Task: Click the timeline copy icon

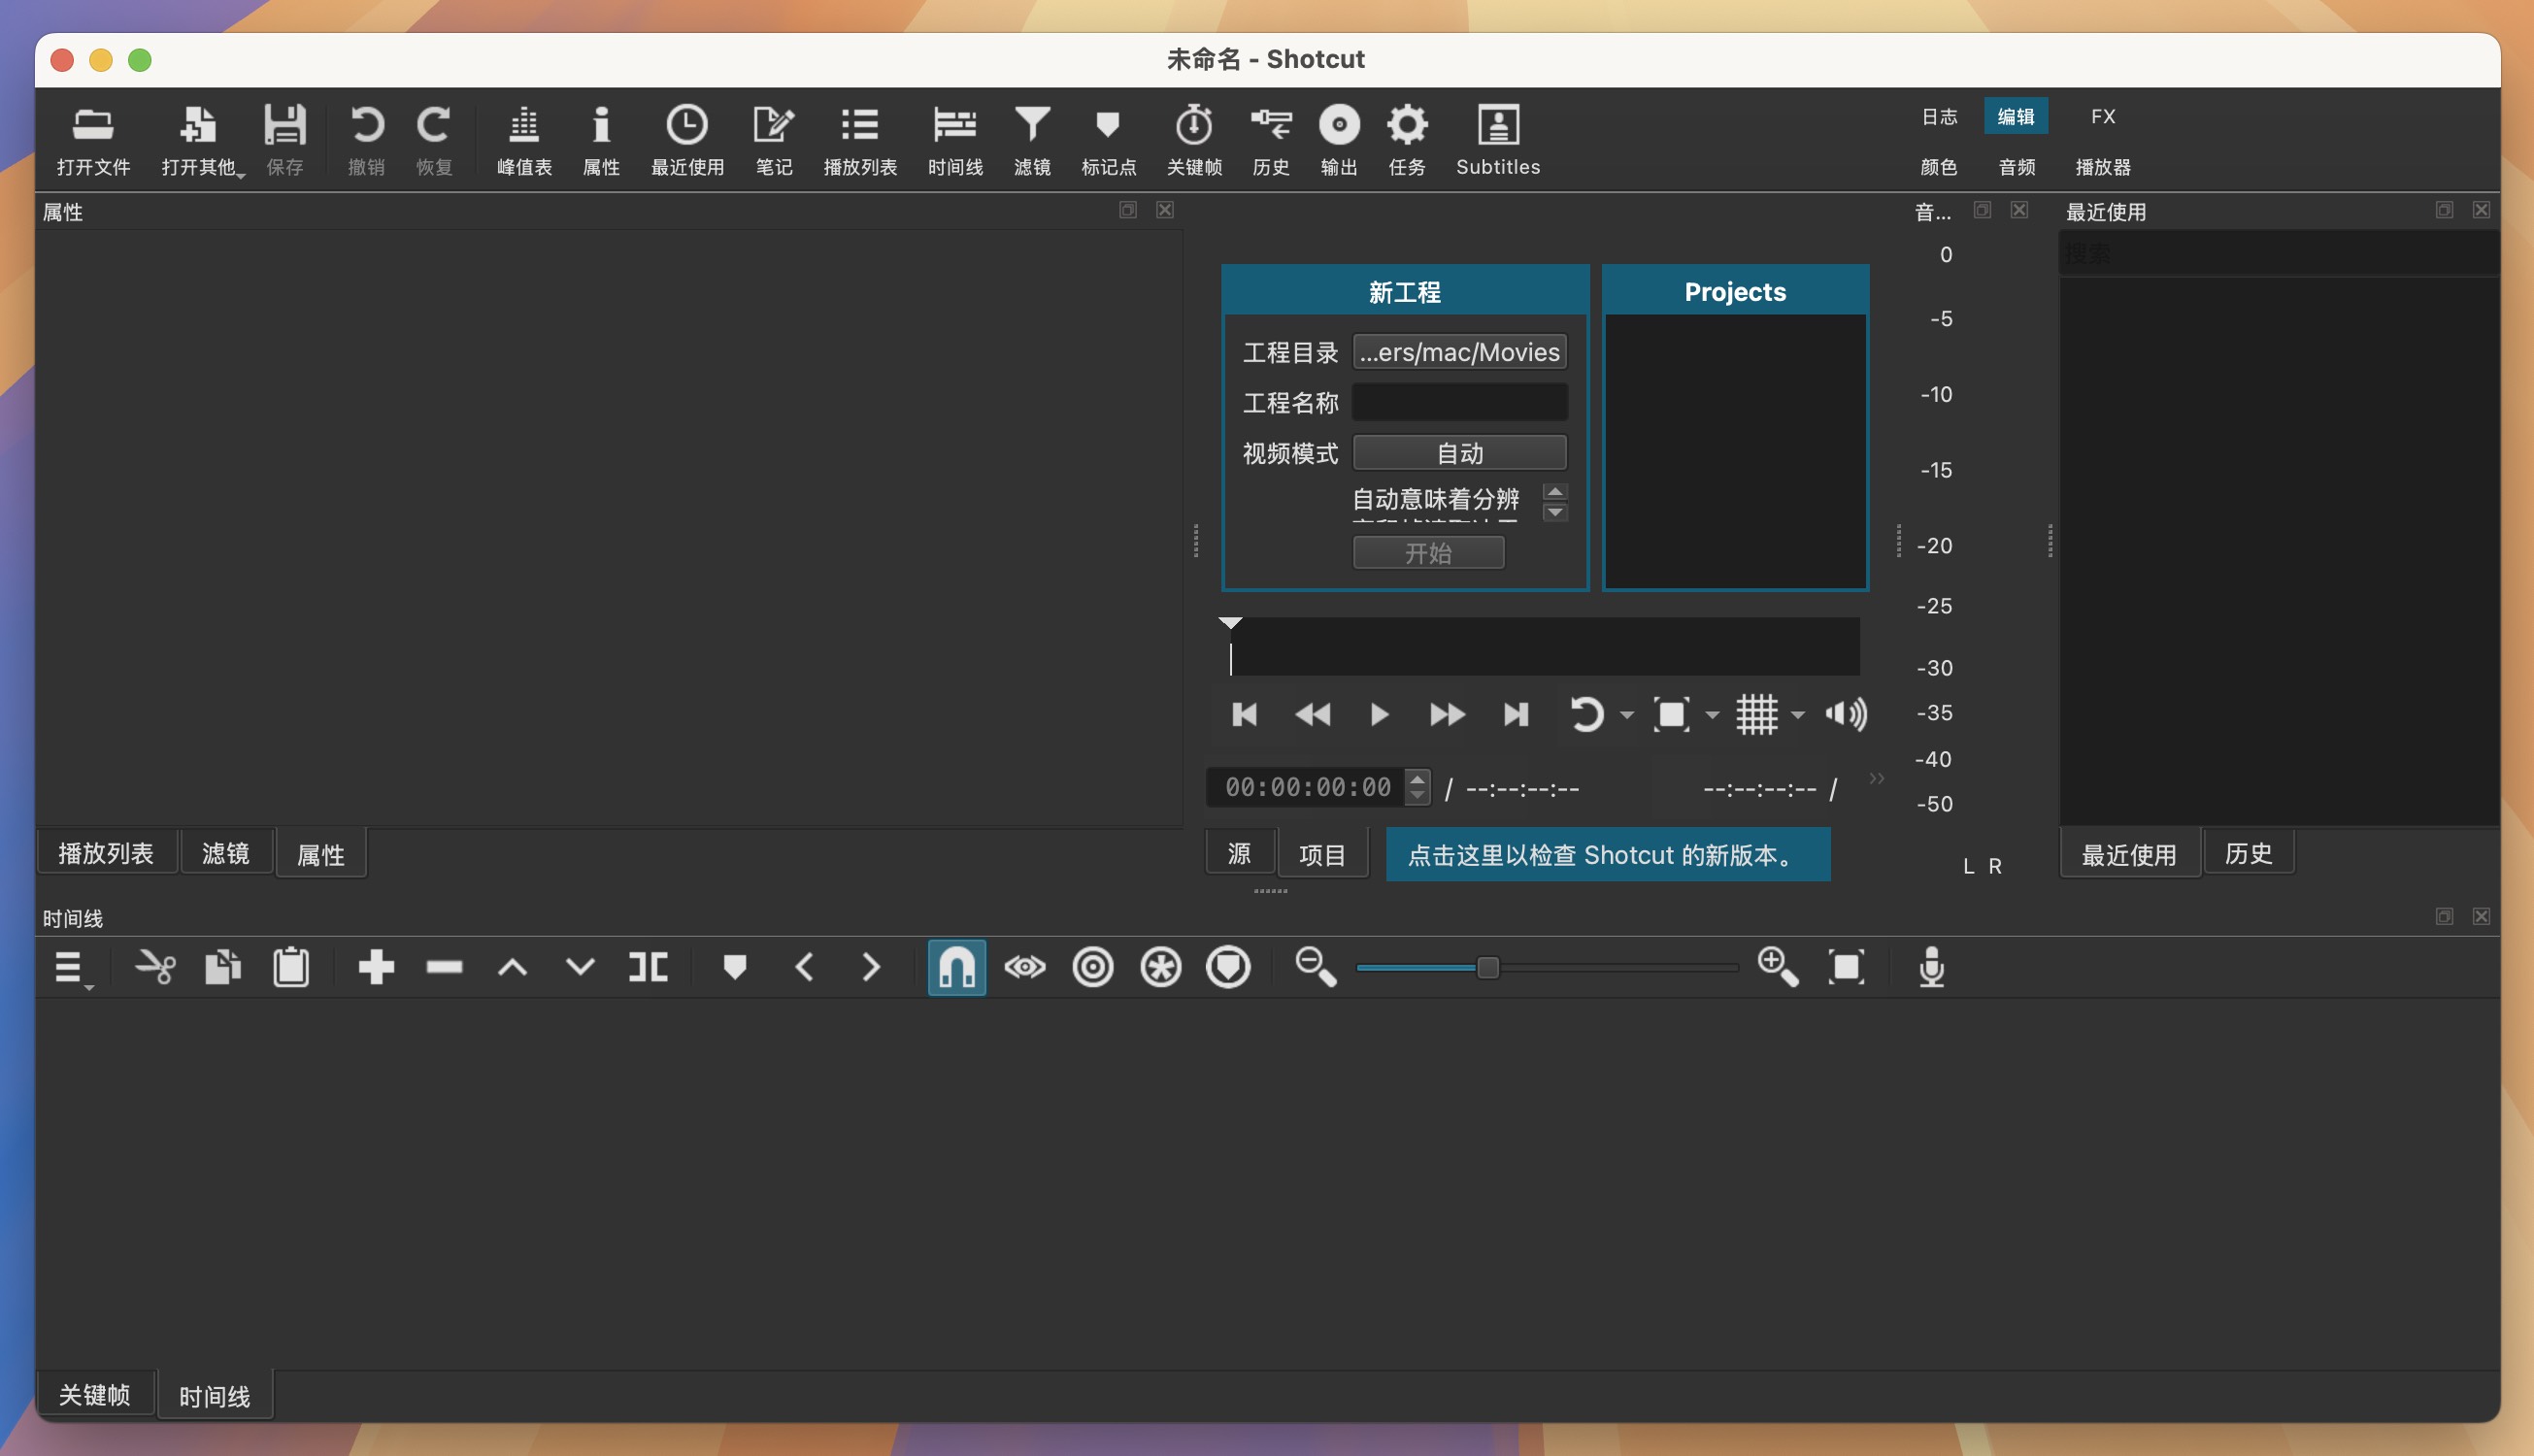Action: pyautogui.click(x=223, y=967)
